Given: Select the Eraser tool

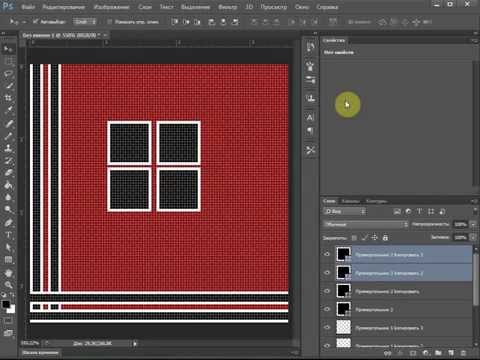Looking at the screenshot, I should (x=8, y=172).
